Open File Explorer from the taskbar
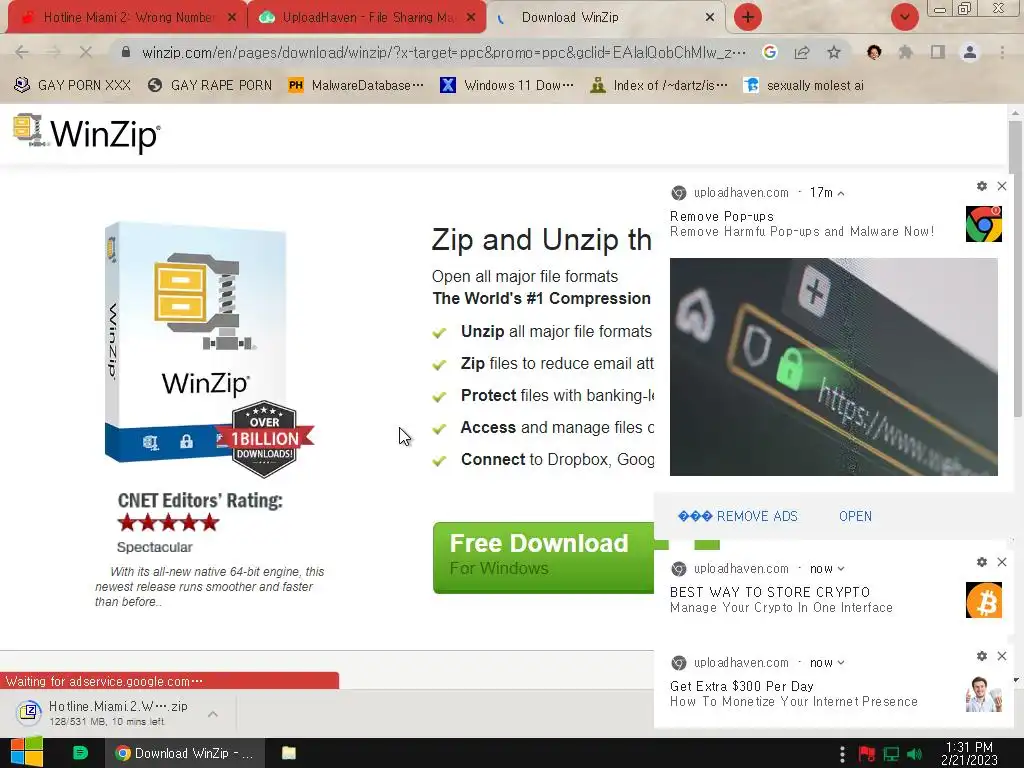The height and width of the screenshot is (768, 1024). (x=289, y=753)
